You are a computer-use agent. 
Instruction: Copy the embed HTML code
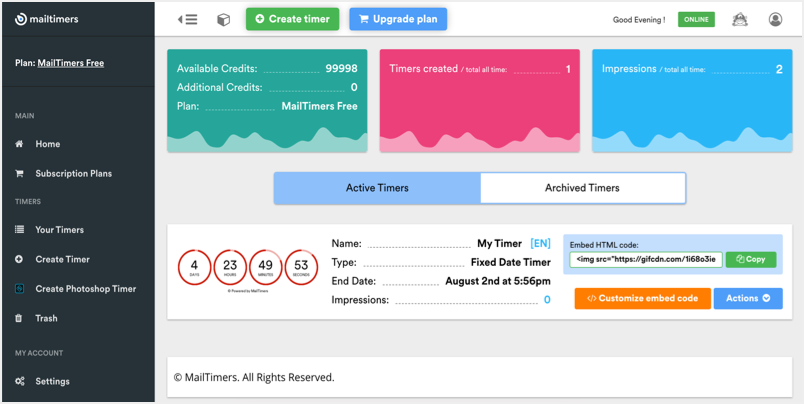[751, 259]
